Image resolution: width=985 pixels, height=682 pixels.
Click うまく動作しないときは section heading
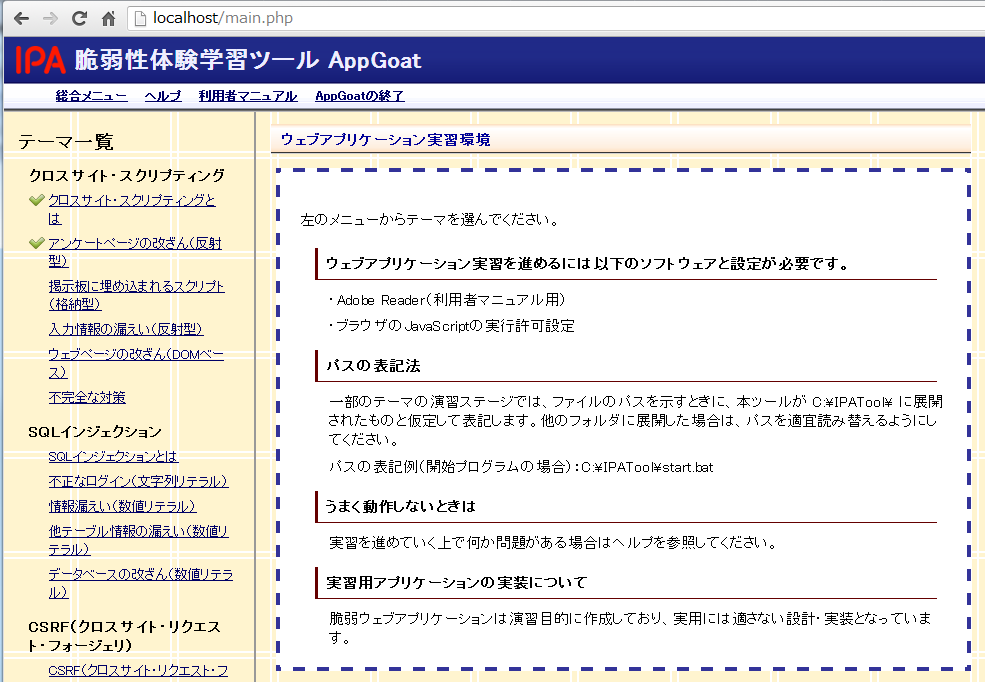pos(400,507)
